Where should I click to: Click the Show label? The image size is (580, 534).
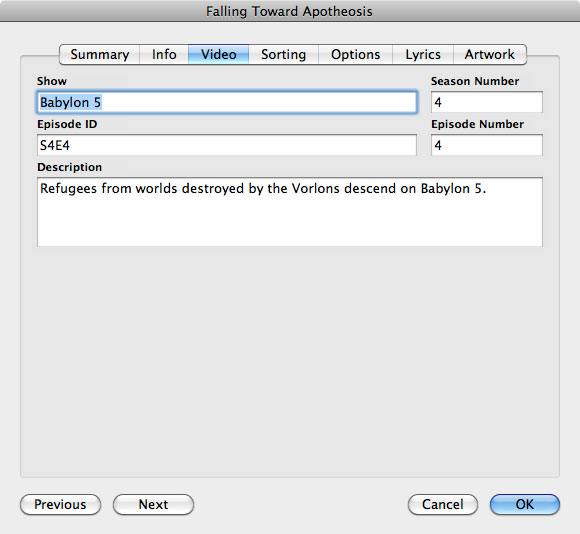tap(52, 81)
